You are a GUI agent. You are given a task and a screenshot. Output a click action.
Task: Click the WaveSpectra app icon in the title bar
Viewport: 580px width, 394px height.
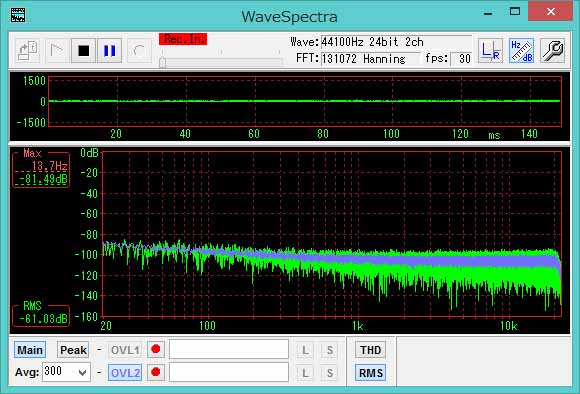pos(18,15)
